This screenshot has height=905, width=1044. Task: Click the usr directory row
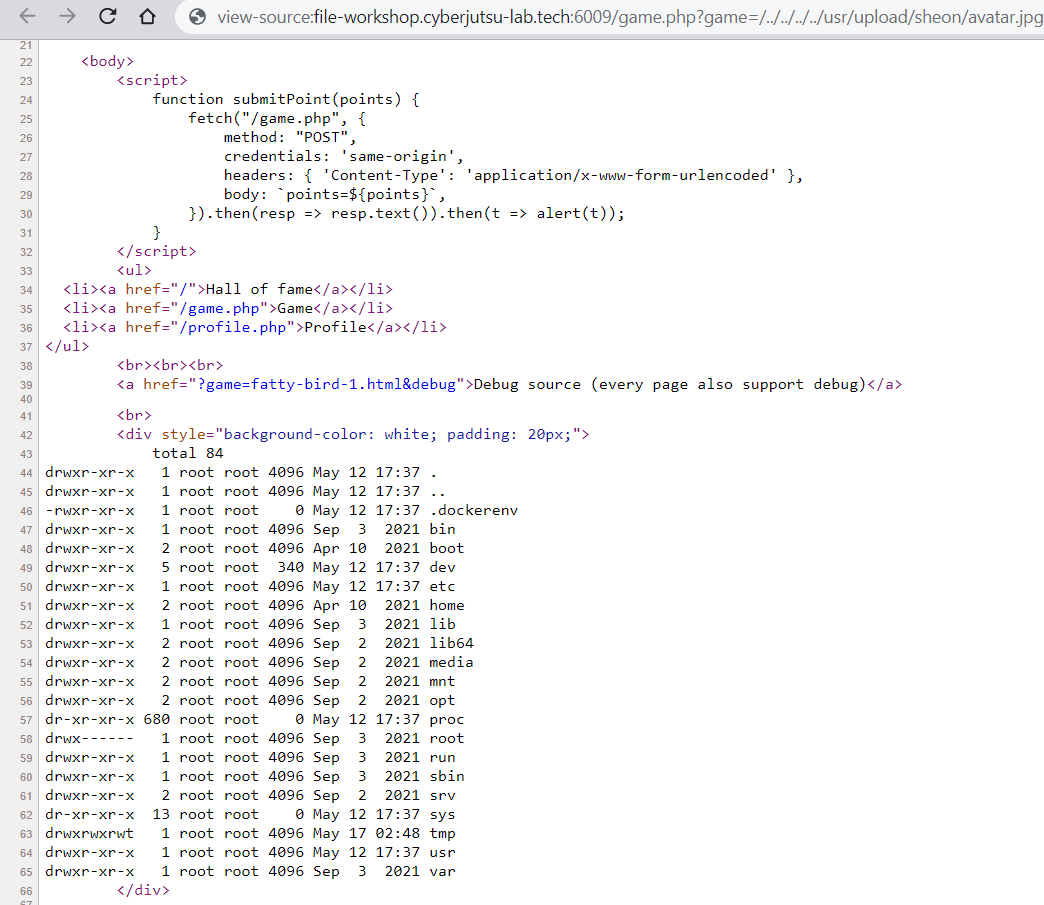pos(250,852)
